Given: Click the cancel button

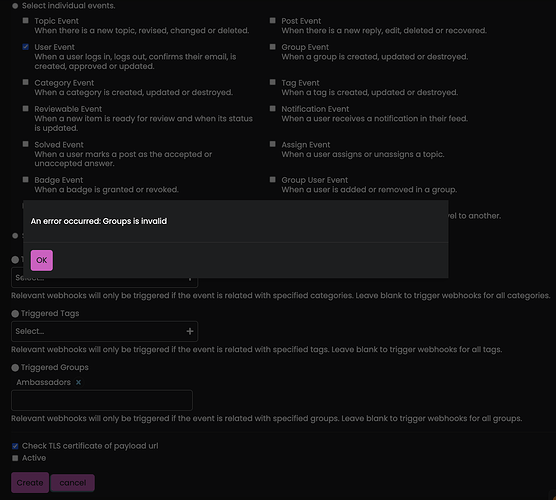Looking at the screenshot, I should pyautogui.click(x=73, y=483).
